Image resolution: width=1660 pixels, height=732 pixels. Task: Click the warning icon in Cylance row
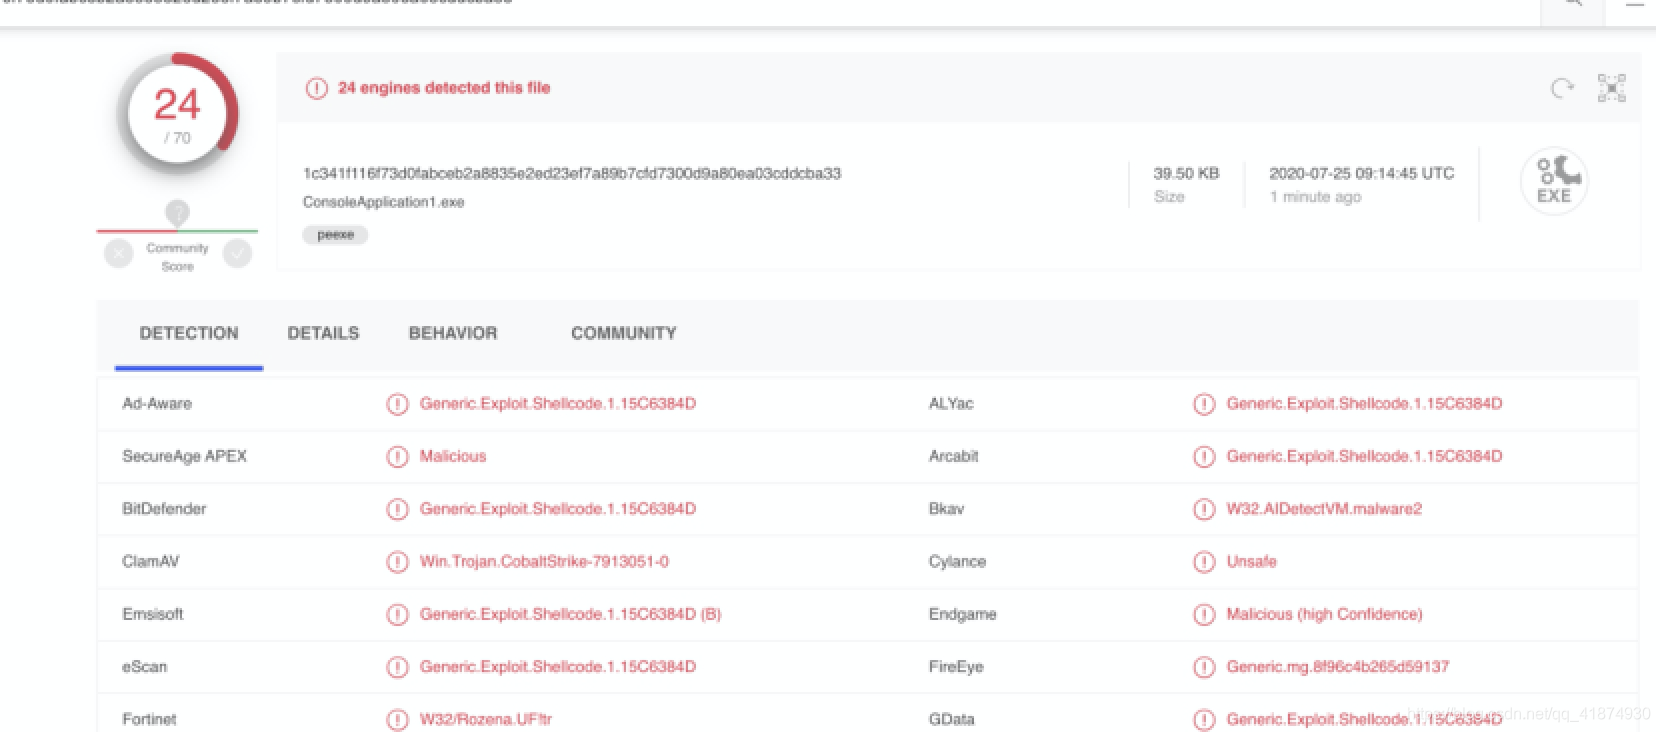1204,562
